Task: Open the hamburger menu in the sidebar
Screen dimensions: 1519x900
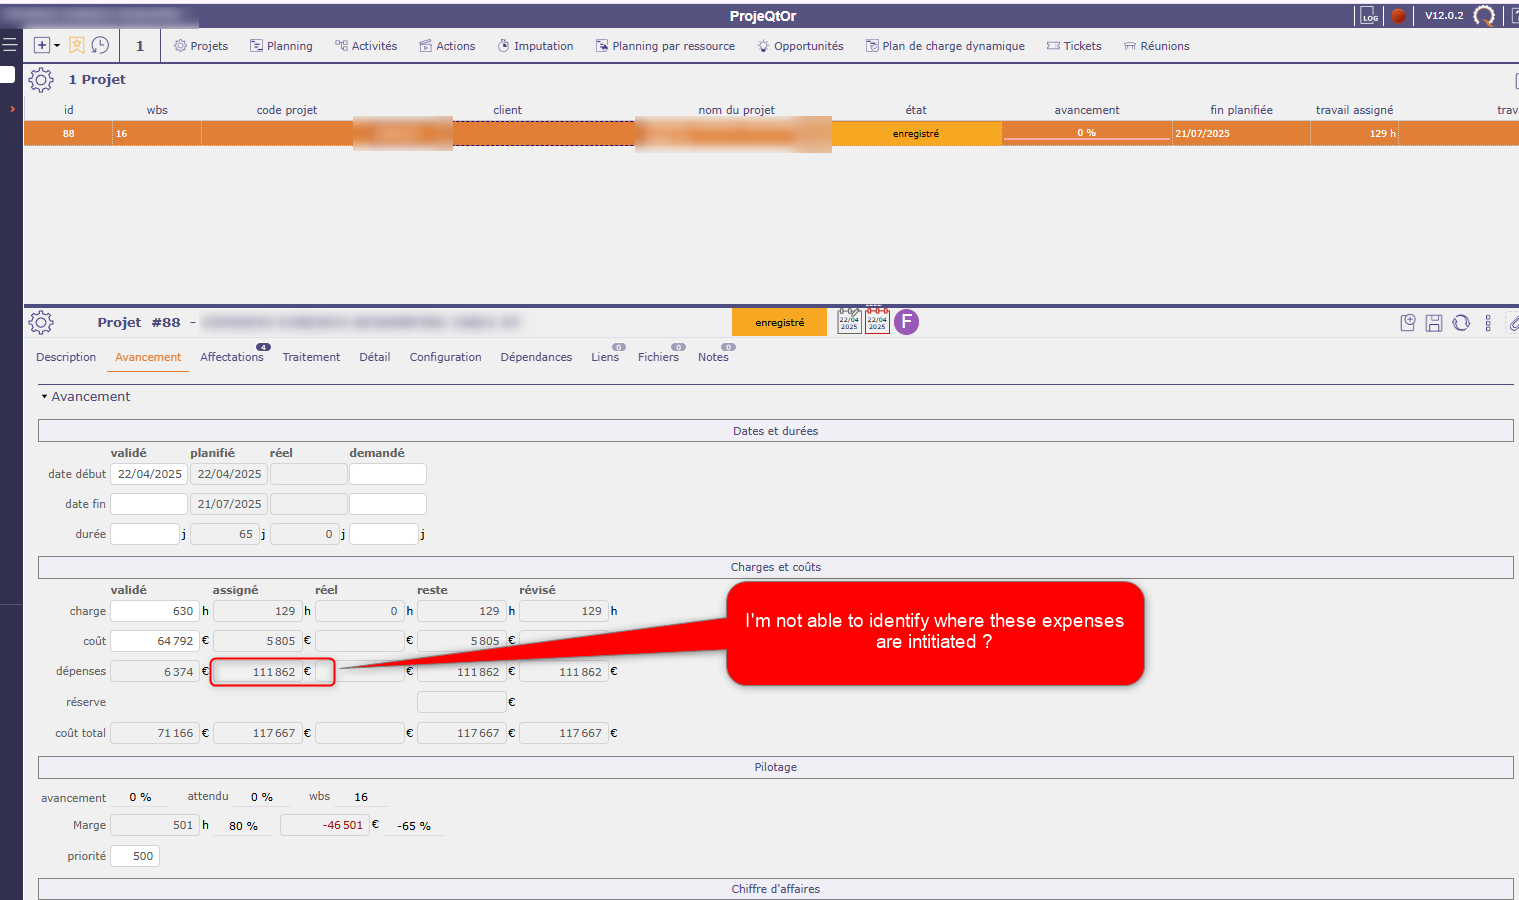Action: (x=10, y=45)
